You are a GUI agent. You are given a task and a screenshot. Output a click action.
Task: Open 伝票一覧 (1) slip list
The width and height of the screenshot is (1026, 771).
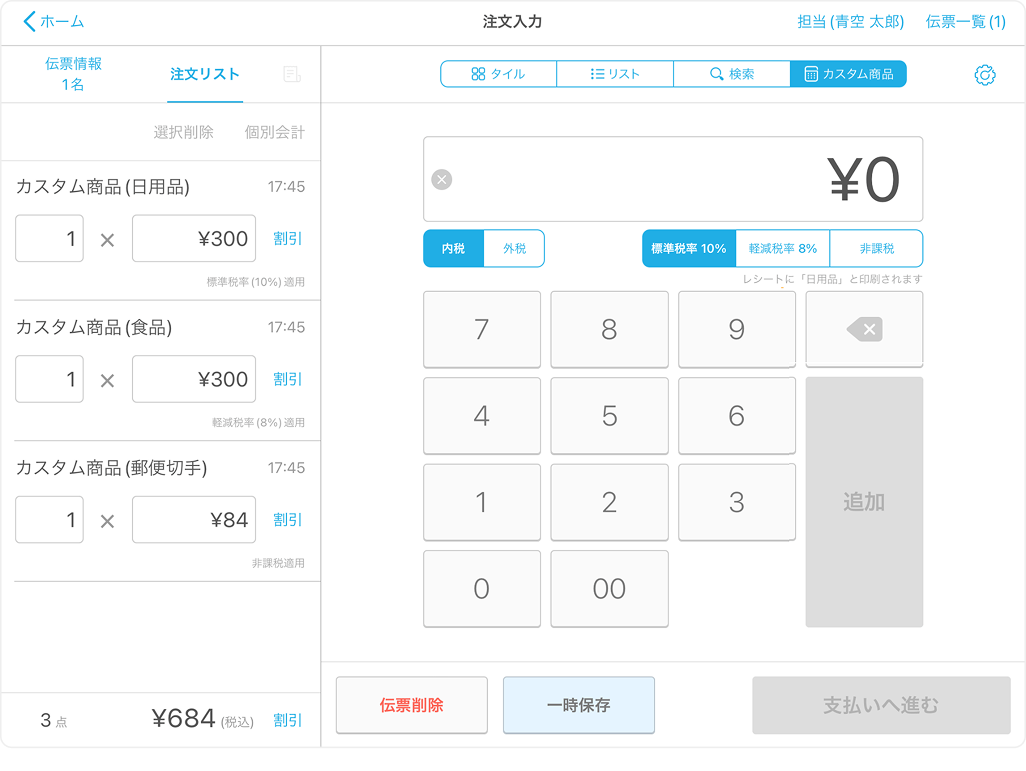965,22
